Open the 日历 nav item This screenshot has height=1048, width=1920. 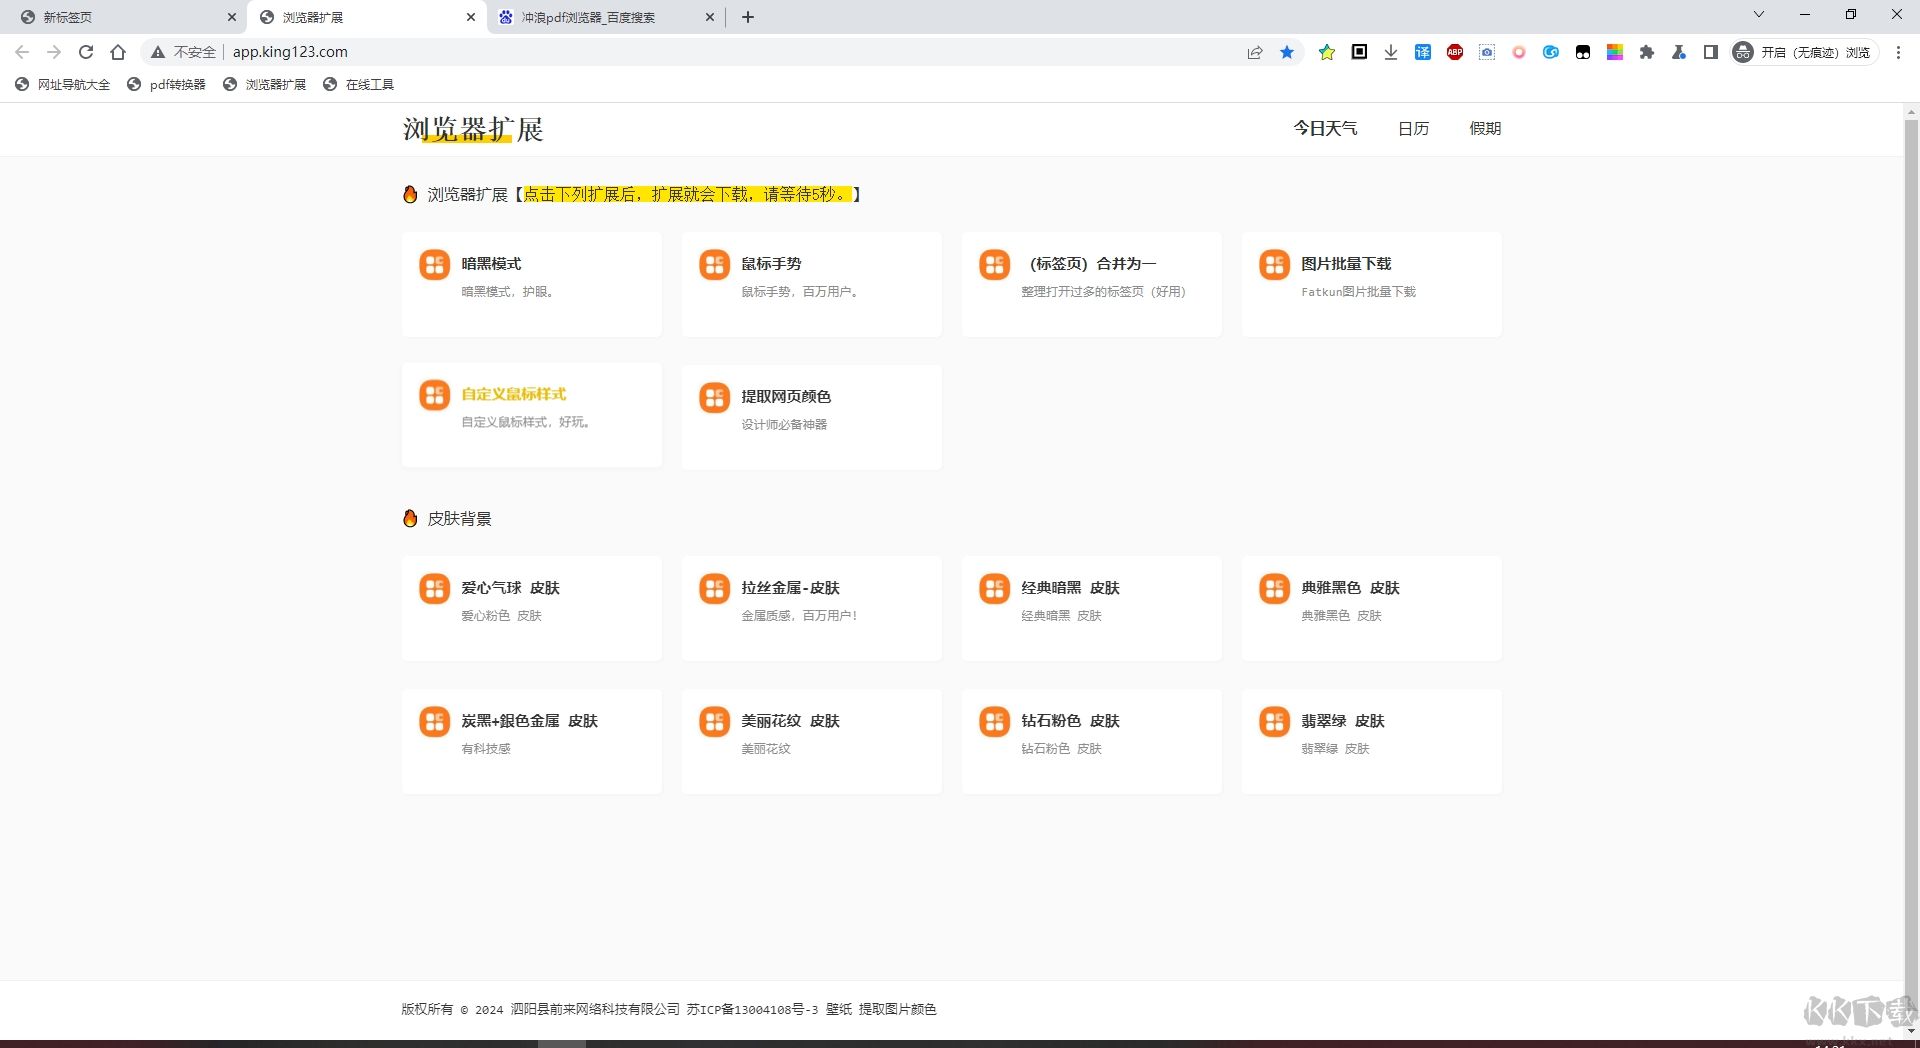[1413, 128]
